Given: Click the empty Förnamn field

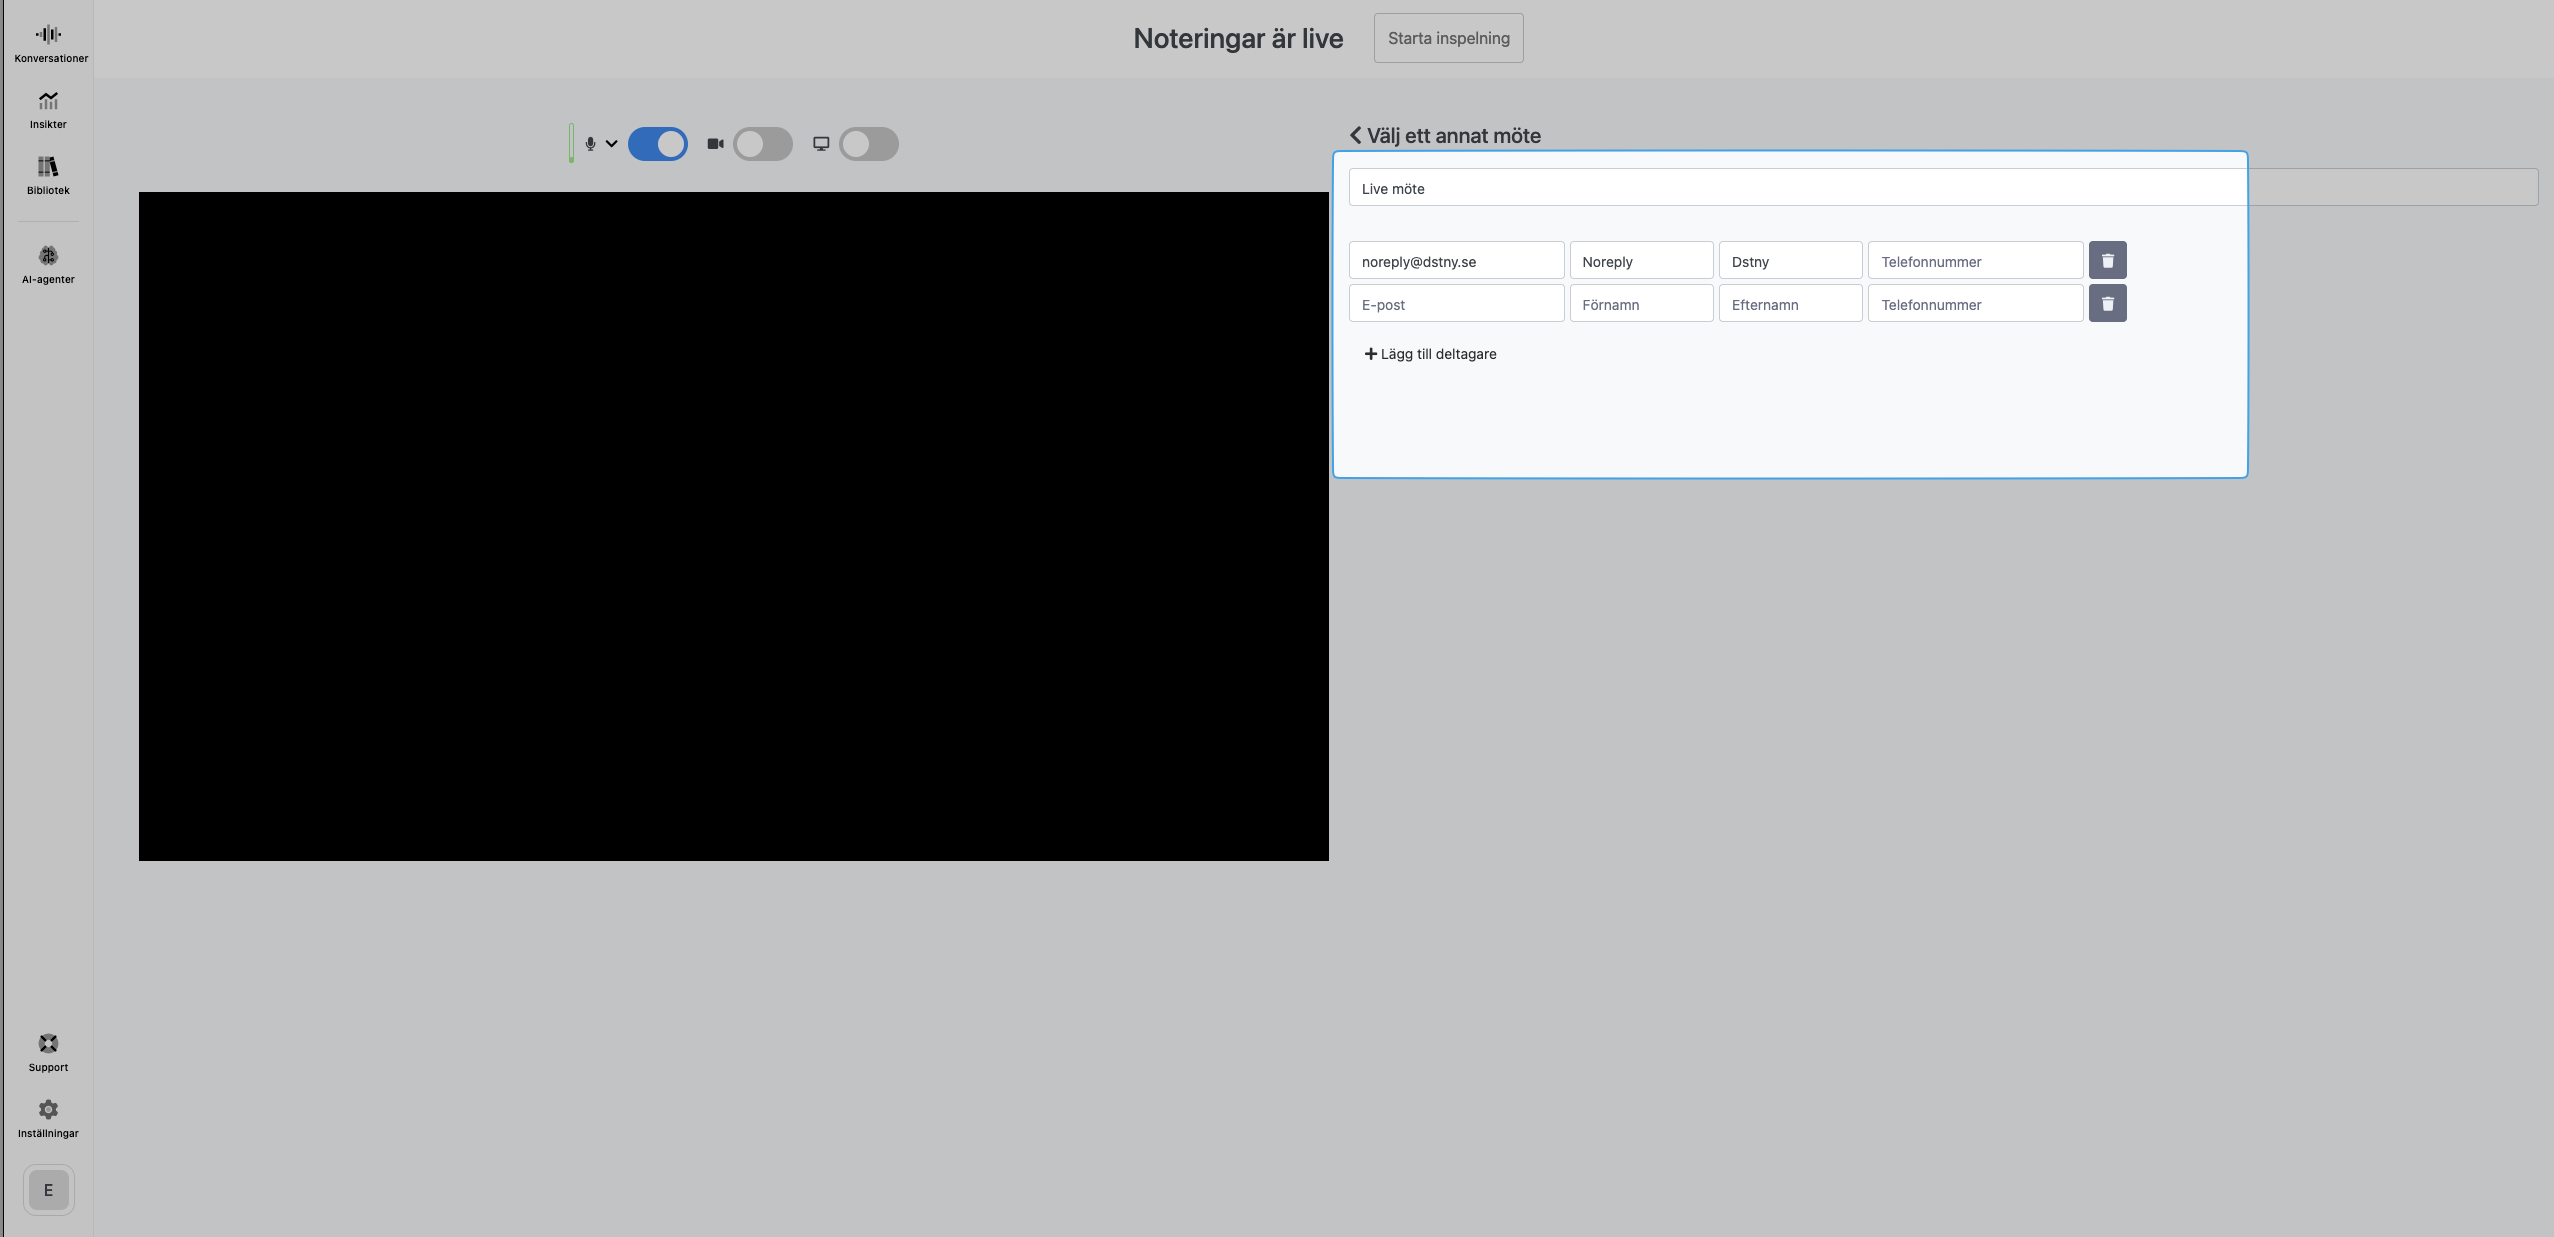Looking at the screenshot, I should (1640, 304).
